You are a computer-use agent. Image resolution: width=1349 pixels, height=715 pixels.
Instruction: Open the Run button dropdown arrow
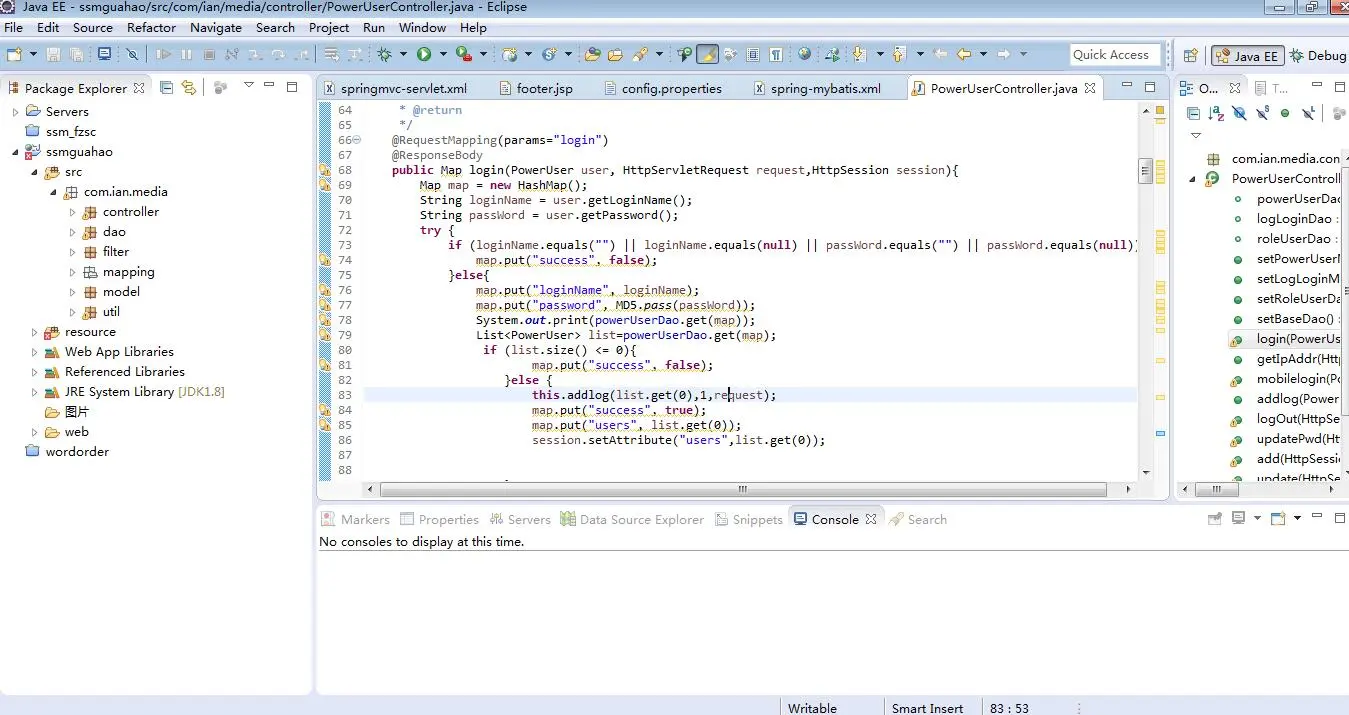click(x=441, y=54)
